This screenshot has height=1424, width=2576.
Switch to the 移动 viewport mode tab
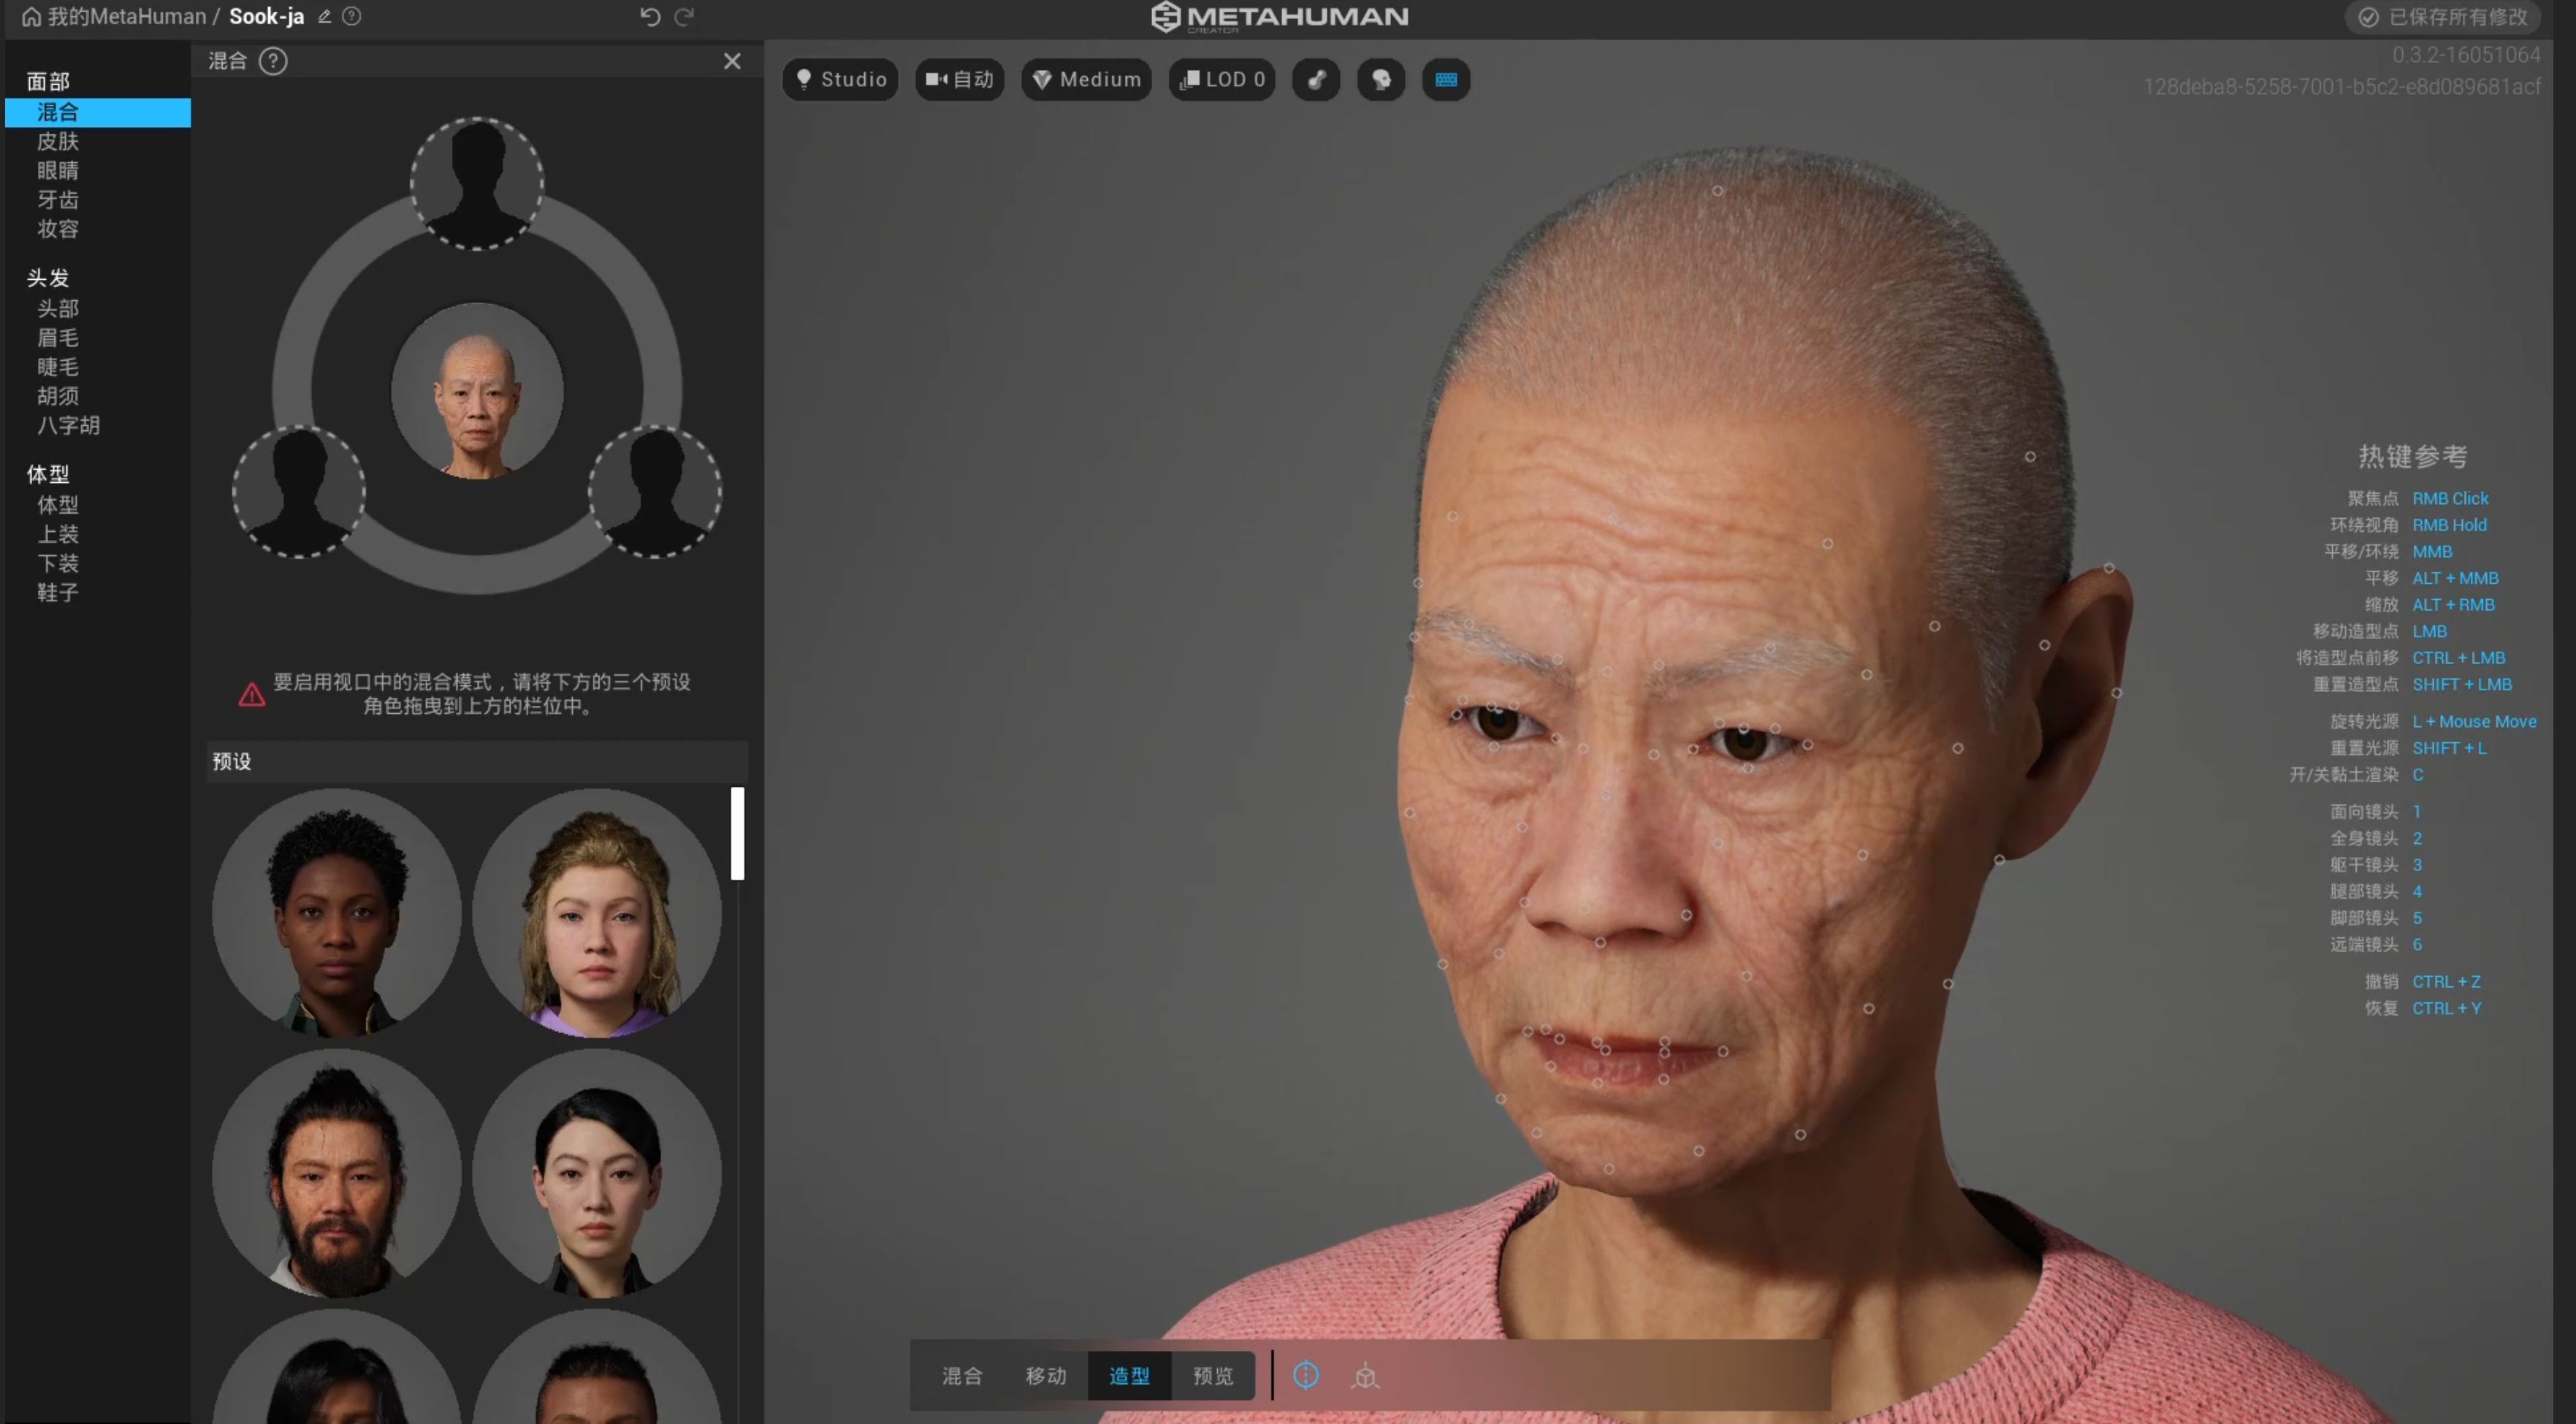(x=1046, y=1376)
